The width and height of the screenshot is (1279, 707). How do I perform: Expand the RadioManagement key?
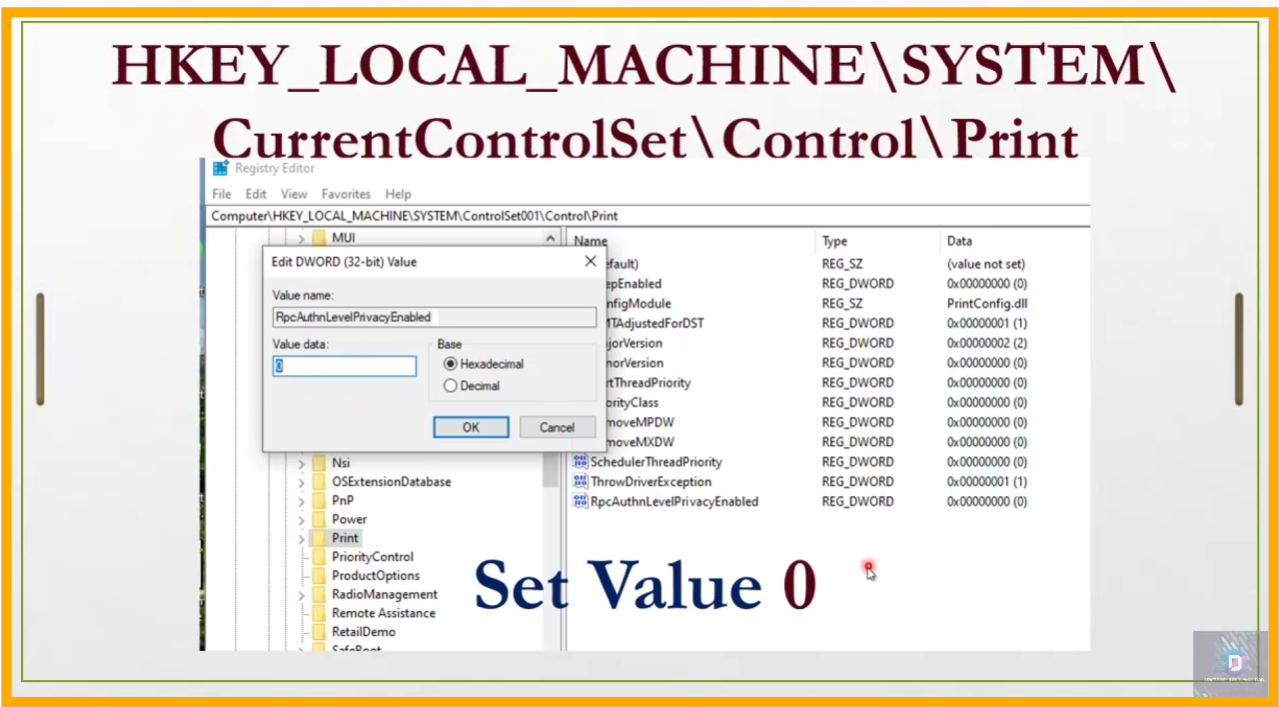tap(301, 595)
